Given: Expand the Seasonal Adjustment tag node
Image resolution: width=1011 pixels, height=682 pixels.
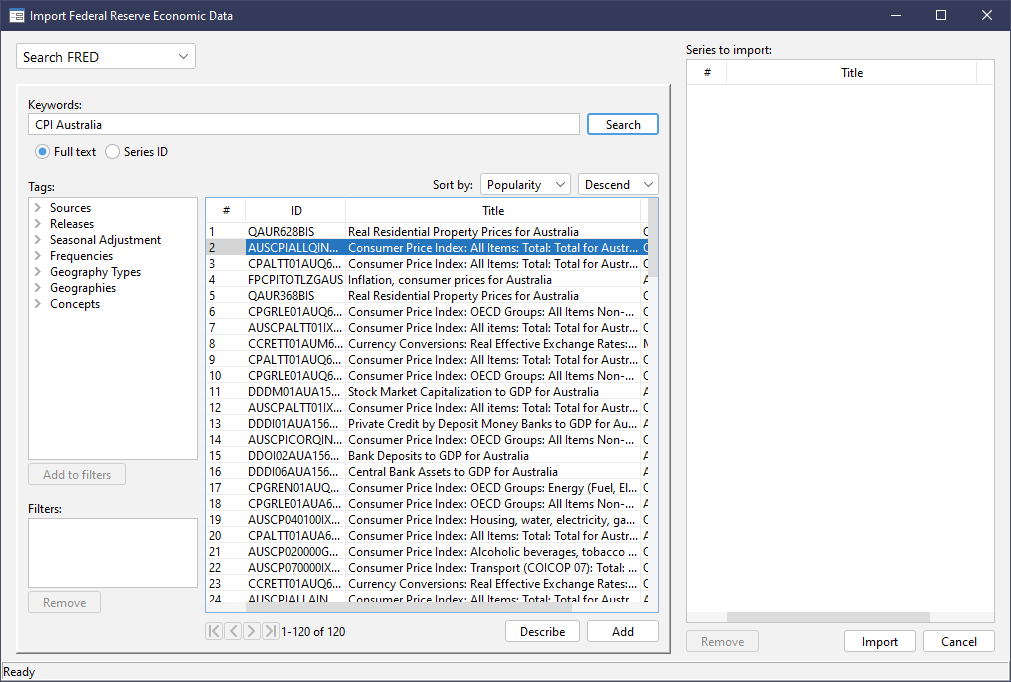Looking at the screenshot, I should (37, 240).
